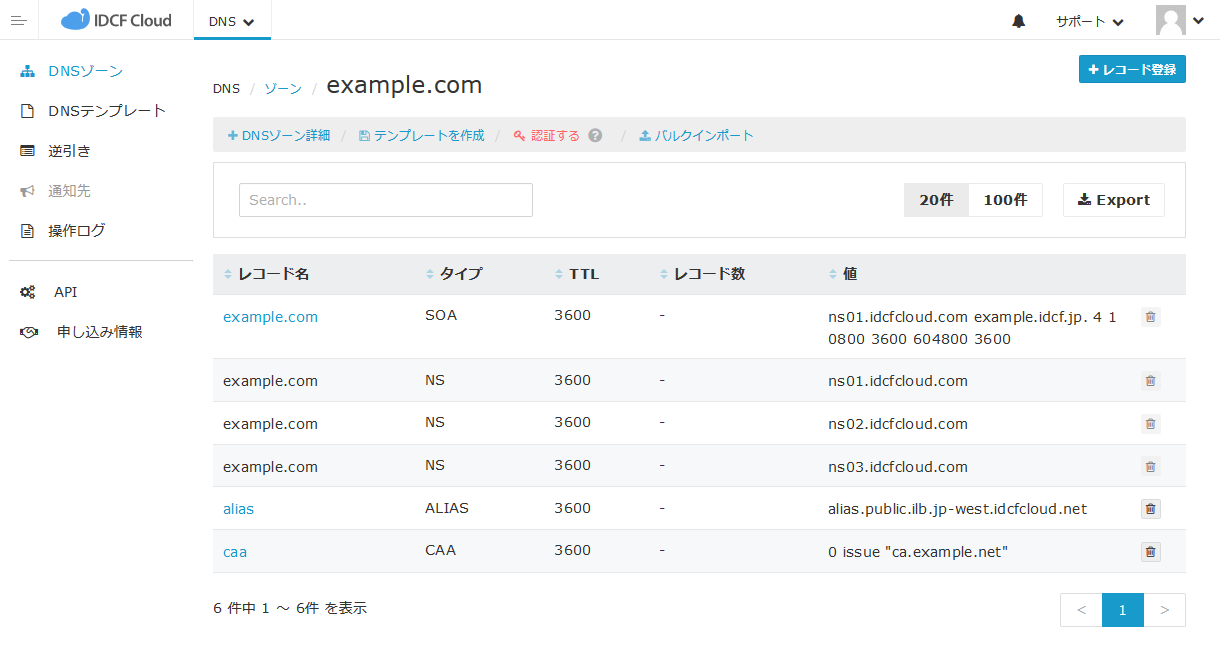This screenshot has height=645, width=1220.
Task: Open DNSテンプレート in sidebar
Action: pyautogui.click(x=106, y=111)
